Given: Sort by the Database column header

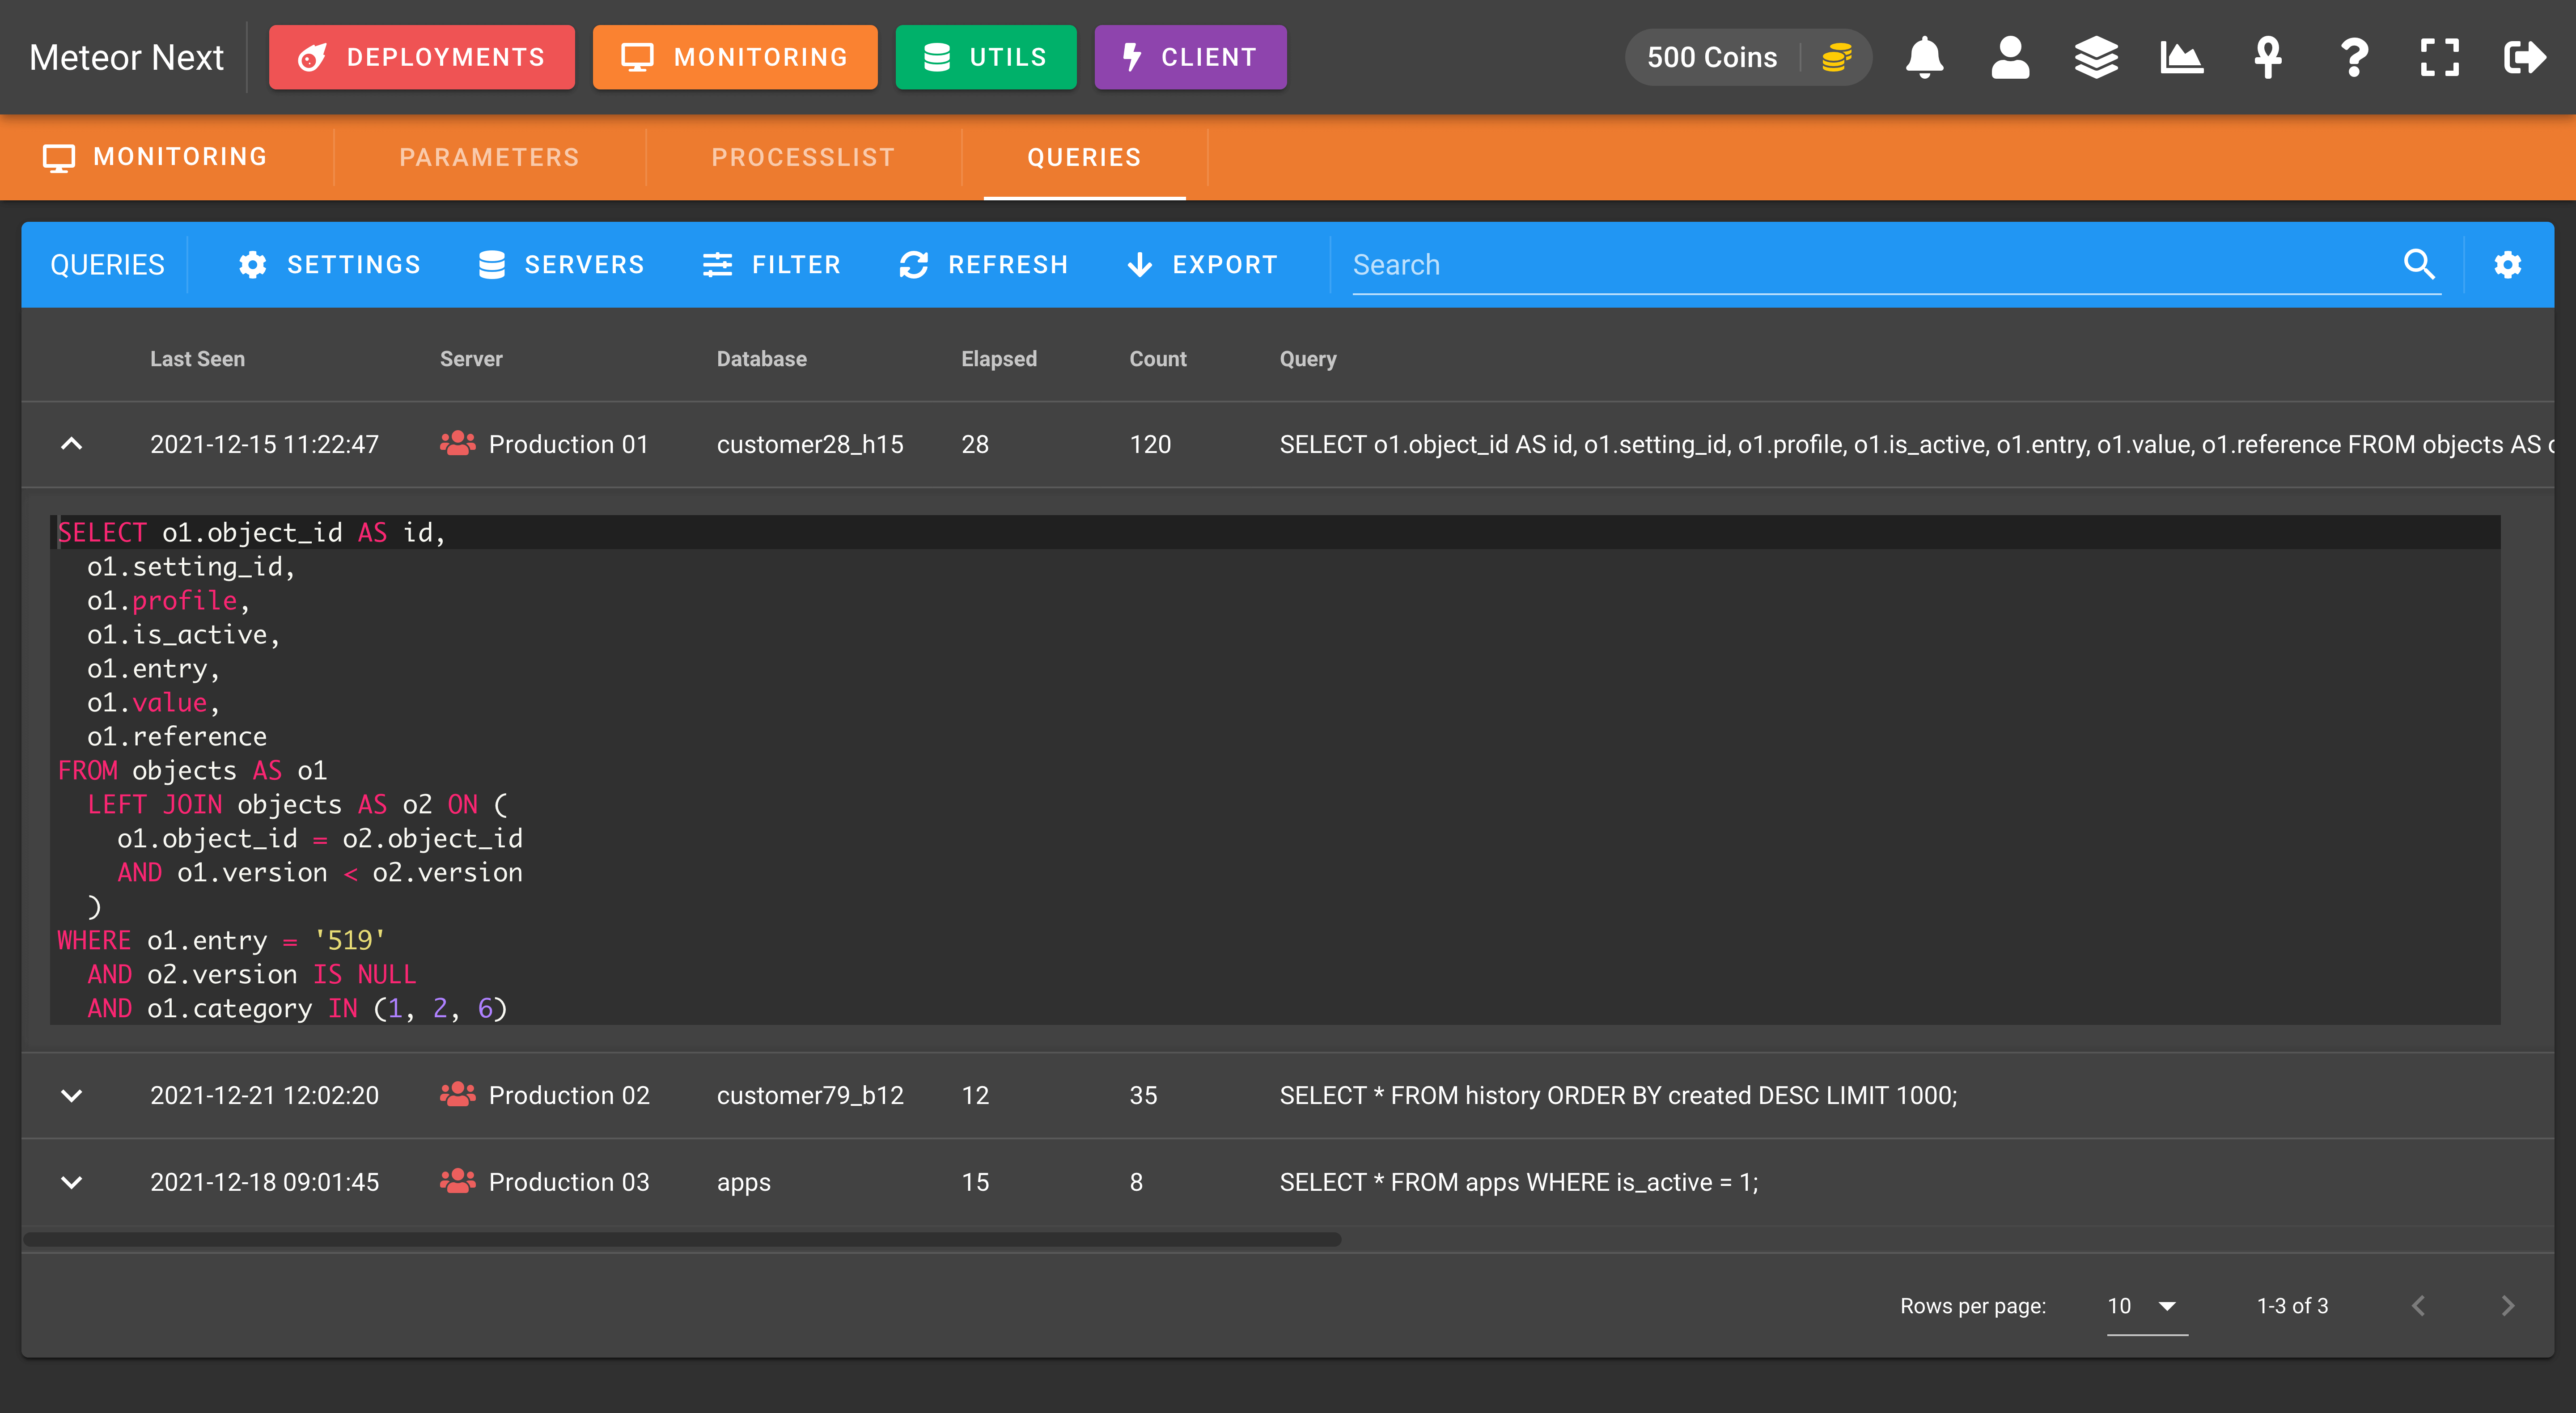Looking at the screenshot, I should [761, 358].
